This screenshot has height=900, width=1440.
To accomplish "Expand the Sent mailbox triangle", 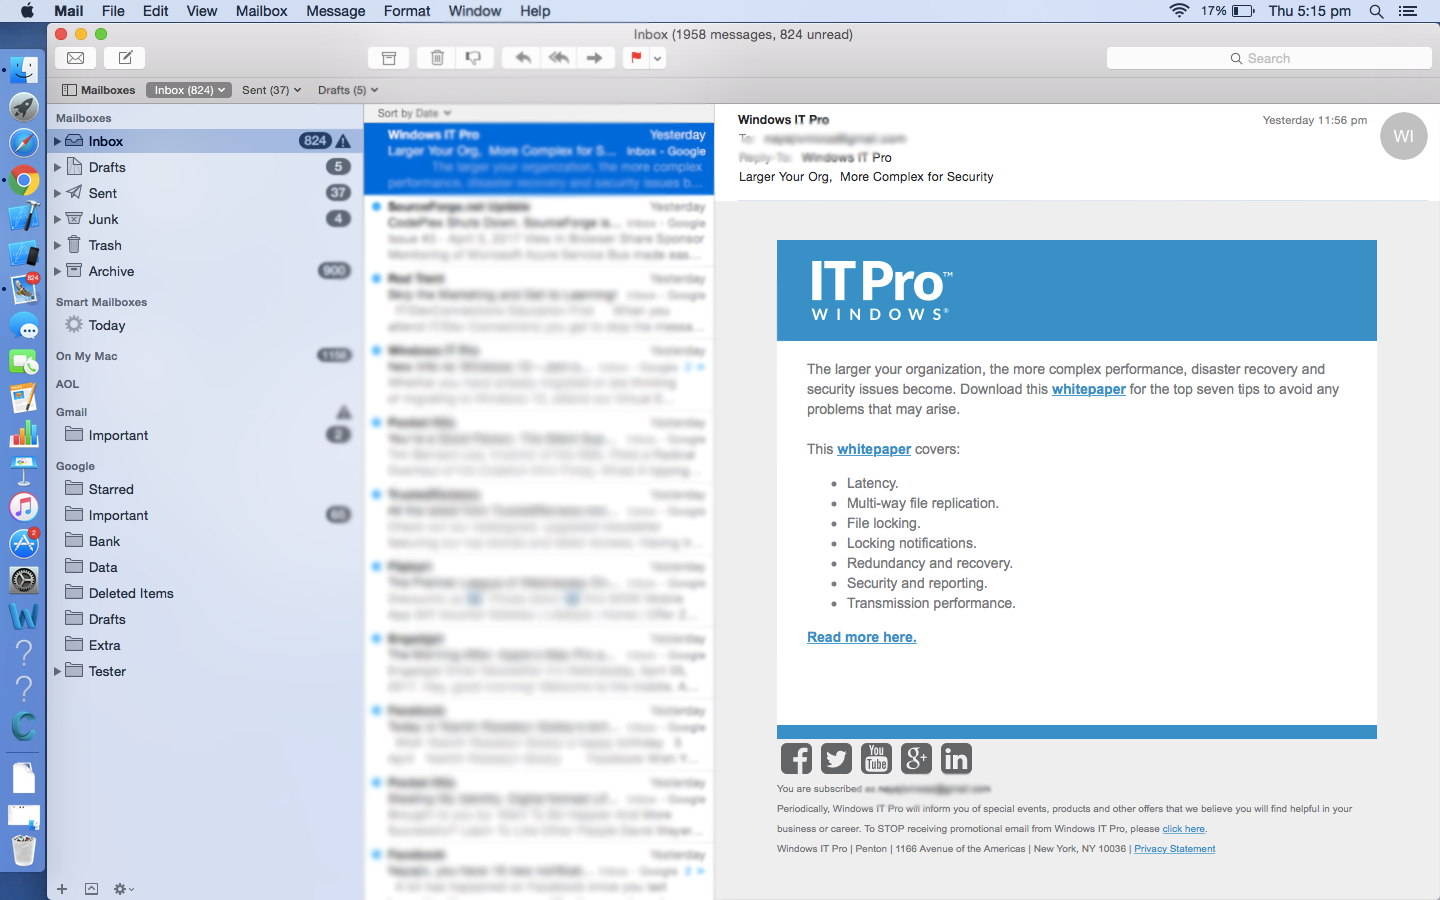I will pyautogui.click(x=57, y=193).
